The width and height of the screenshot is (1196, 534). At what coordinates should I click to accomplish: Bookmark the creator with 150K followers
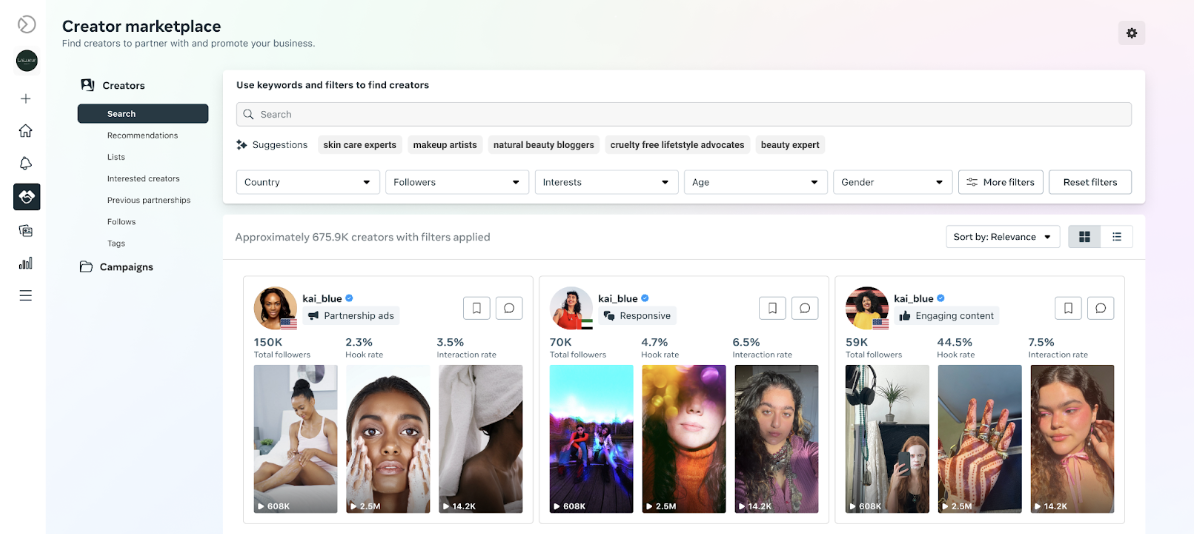(477, 308)
